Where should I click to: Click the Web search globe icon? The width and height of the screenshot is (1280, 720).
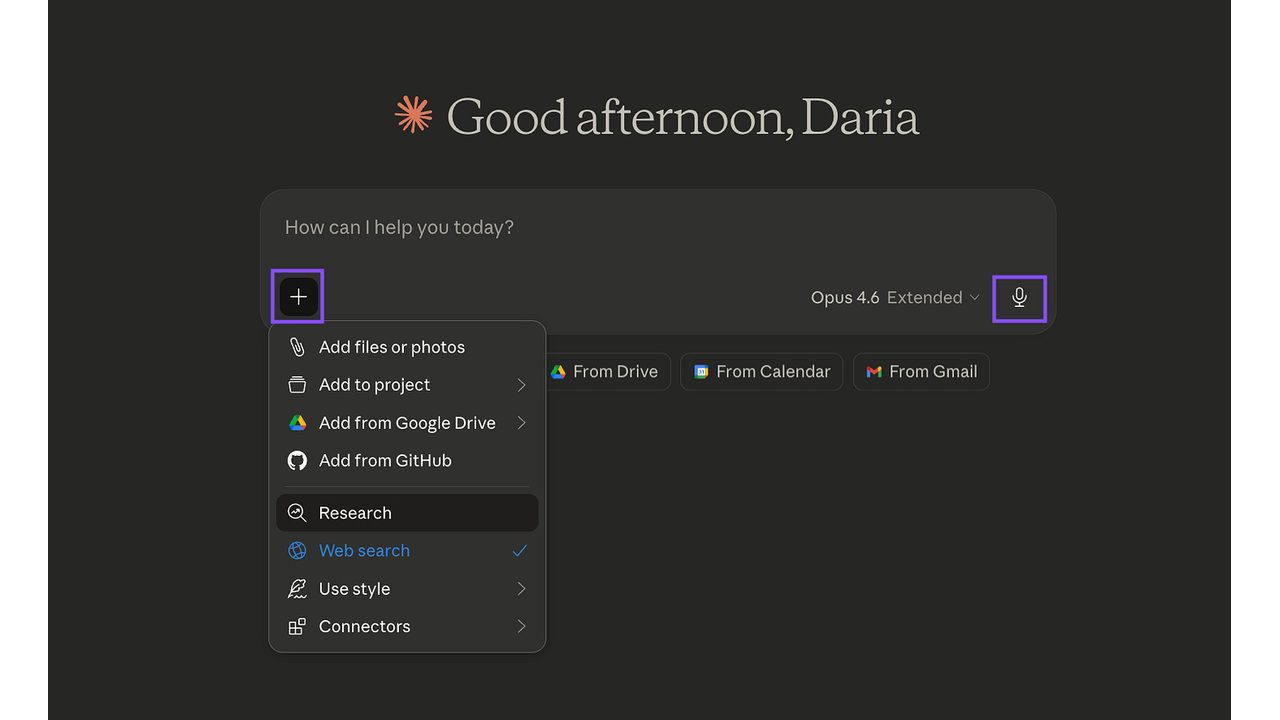click(297, 551)
